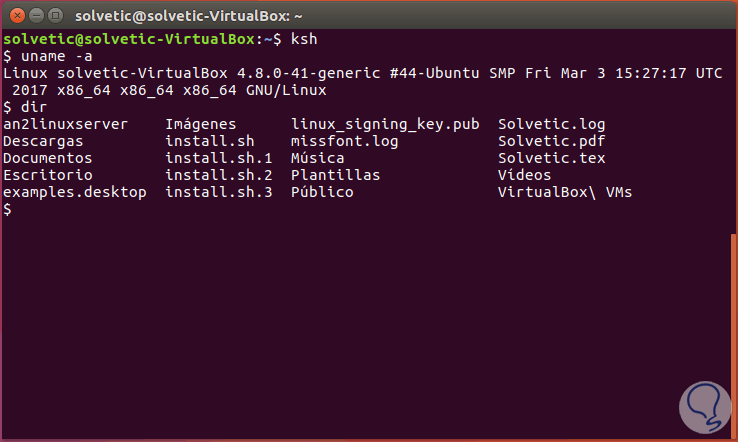Click the examples.desktop file name

[74, 192]
